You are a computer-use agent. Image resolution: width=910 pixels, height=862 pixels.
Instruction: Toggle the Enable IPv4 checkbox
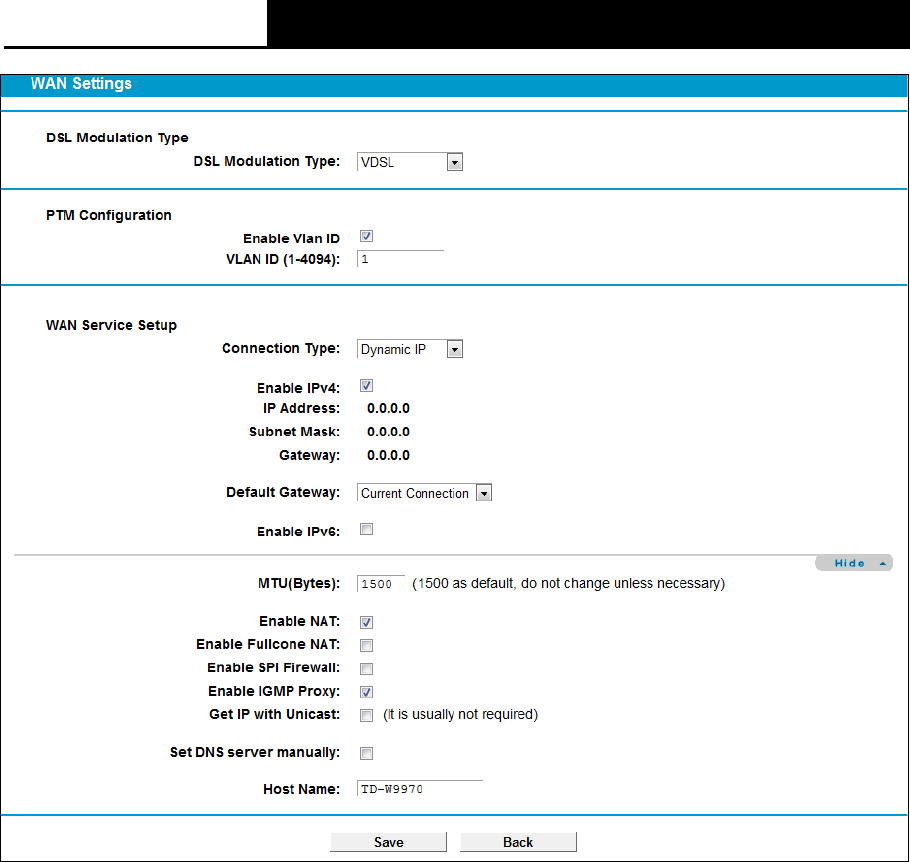pos(366,386)
